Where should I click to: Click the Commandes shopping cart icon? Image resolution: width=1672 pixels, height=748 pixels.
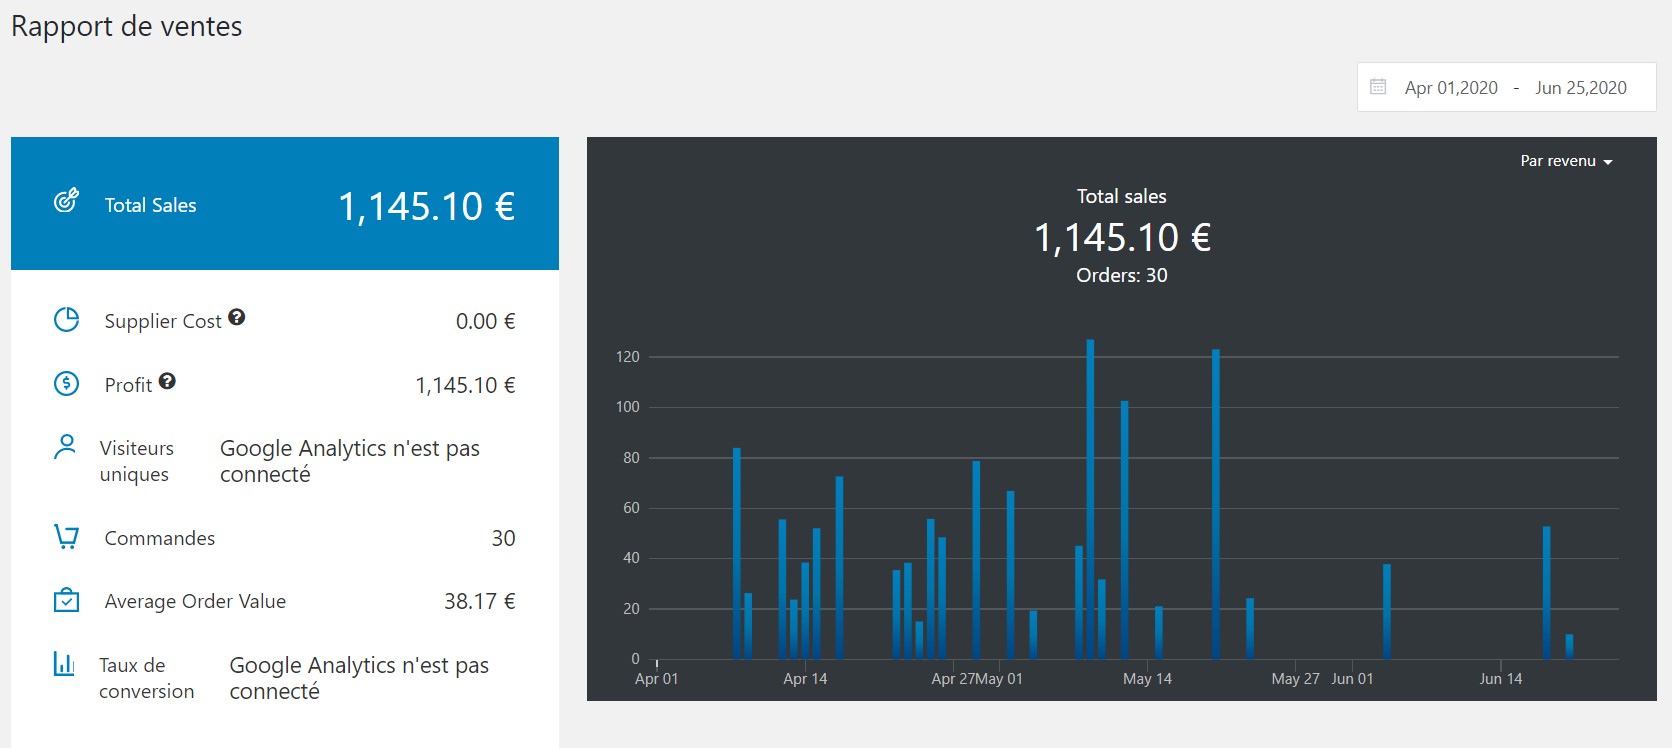[66, 537]
